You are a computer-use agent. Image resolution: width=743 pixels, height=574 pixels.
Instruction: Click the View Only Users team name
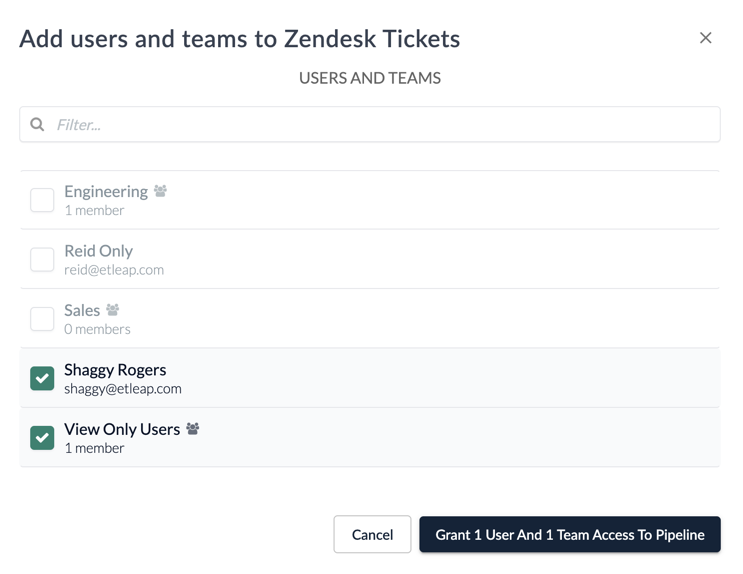click(122, 429)
